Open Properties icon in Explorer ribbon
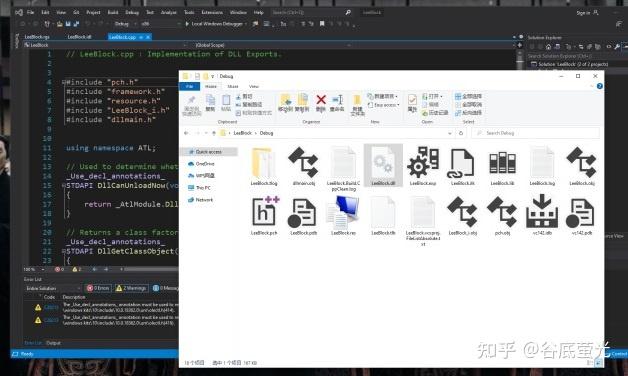This screenshot has height=376, width=628. (412, 99)
